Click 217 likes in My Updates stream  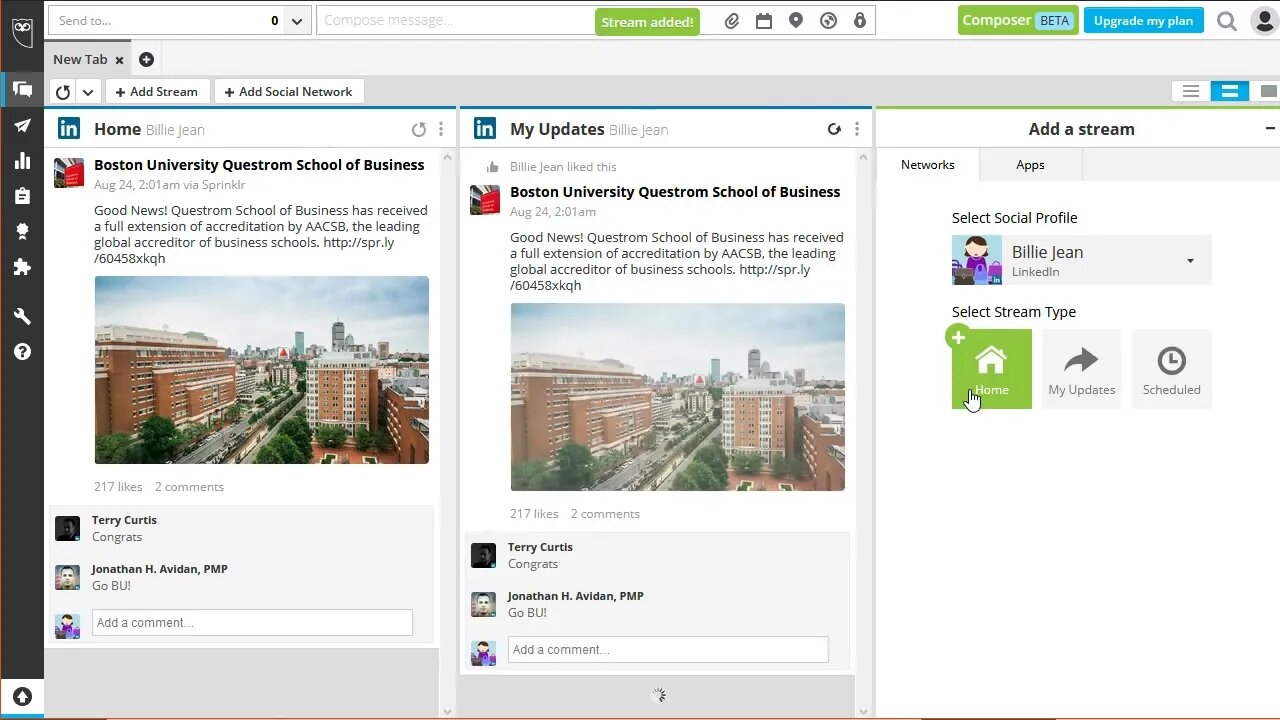coord(534,514)
